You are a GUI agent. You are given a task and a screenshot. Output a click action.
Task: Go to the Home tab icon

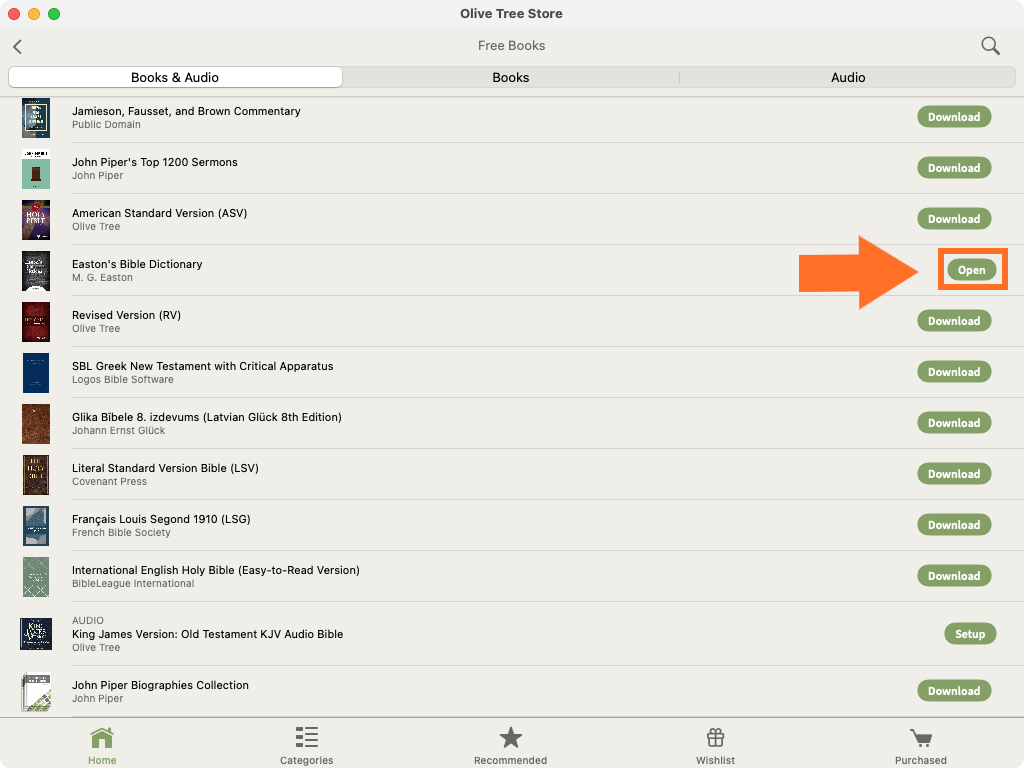102,738
